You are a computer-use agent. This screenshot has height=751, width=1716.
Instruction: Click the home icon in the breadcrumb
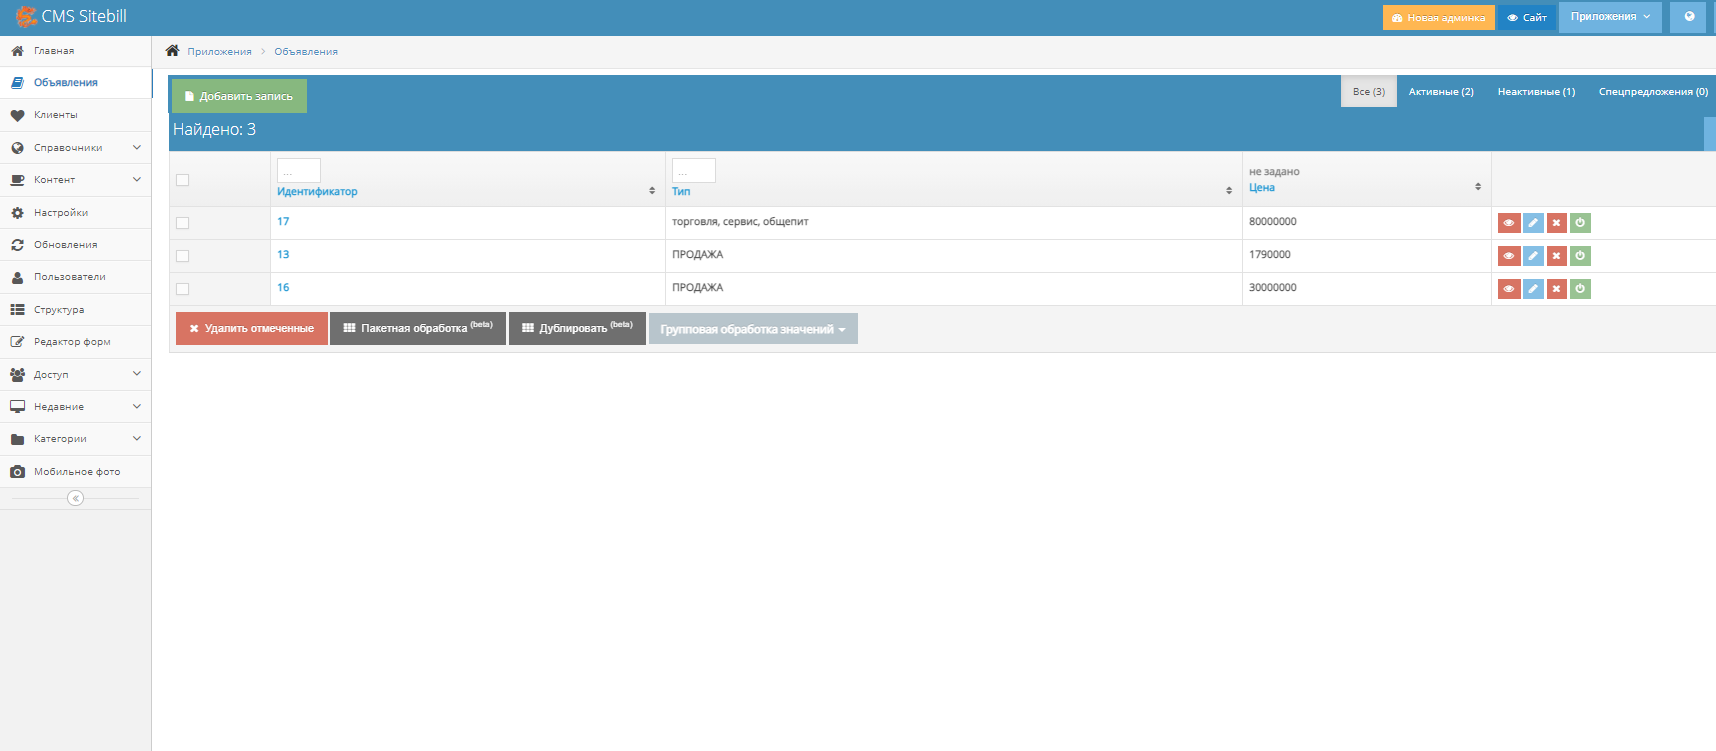pyautogui.click(x=172, y=51)
